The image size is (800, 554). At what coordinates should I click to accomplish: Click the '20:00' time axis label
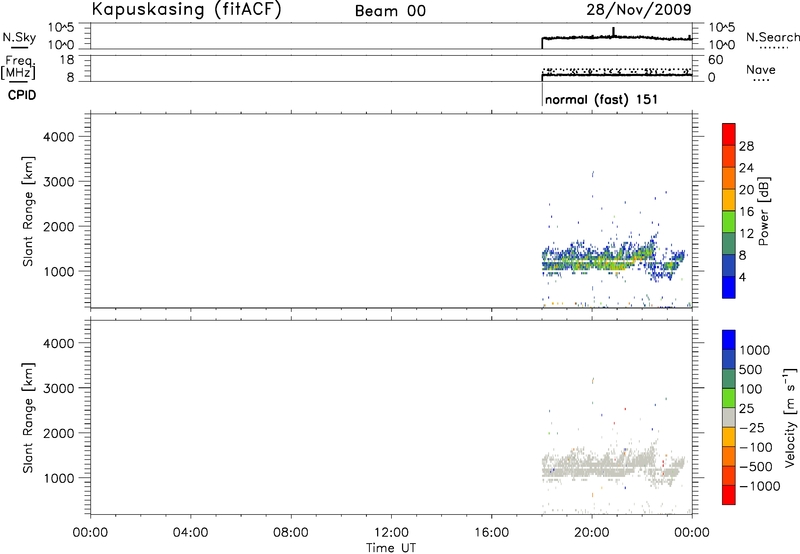coord(592,533)
